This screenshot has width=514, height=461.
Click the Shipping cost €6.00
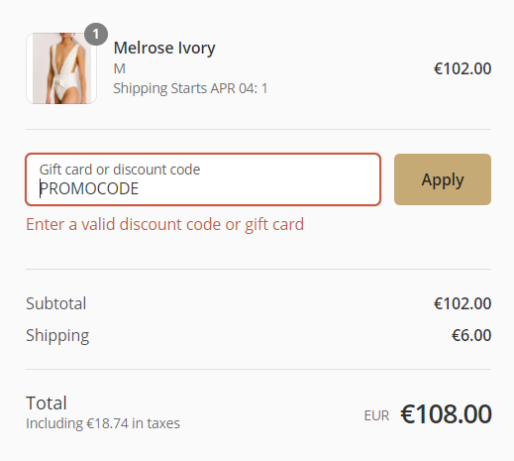(471, 335)
